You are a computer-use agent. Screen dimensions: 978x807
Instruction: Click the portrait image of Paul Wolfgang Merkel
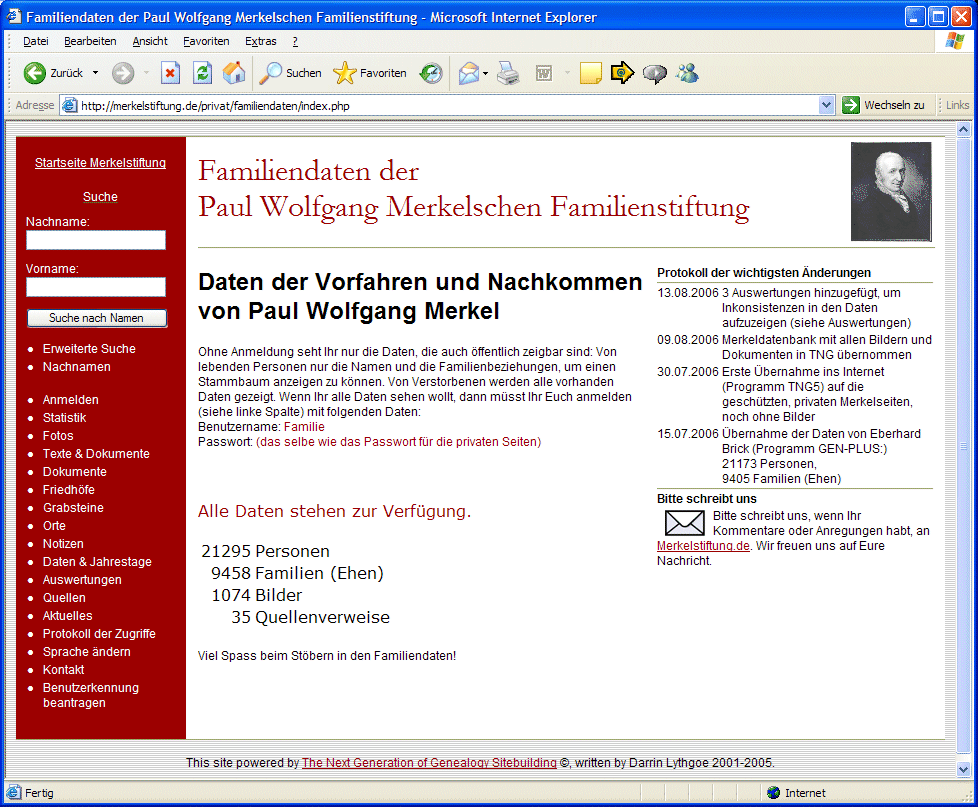(x=891, y=191)
